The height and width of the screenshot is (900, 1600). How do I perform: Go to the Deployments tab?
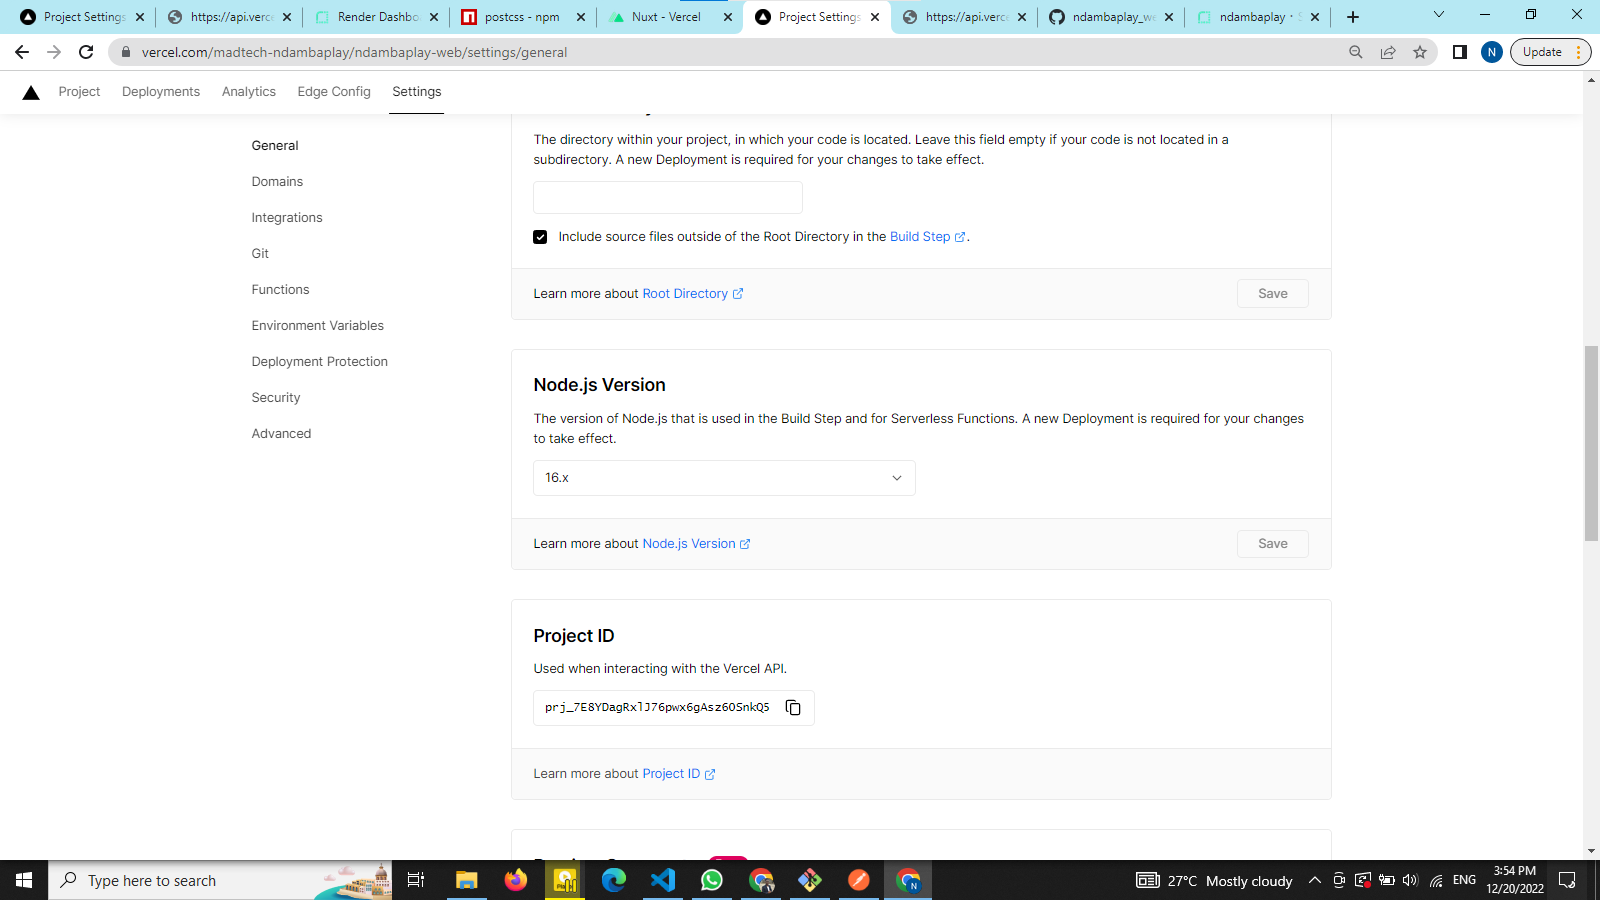pyautogui.click(x=161, y=92)
